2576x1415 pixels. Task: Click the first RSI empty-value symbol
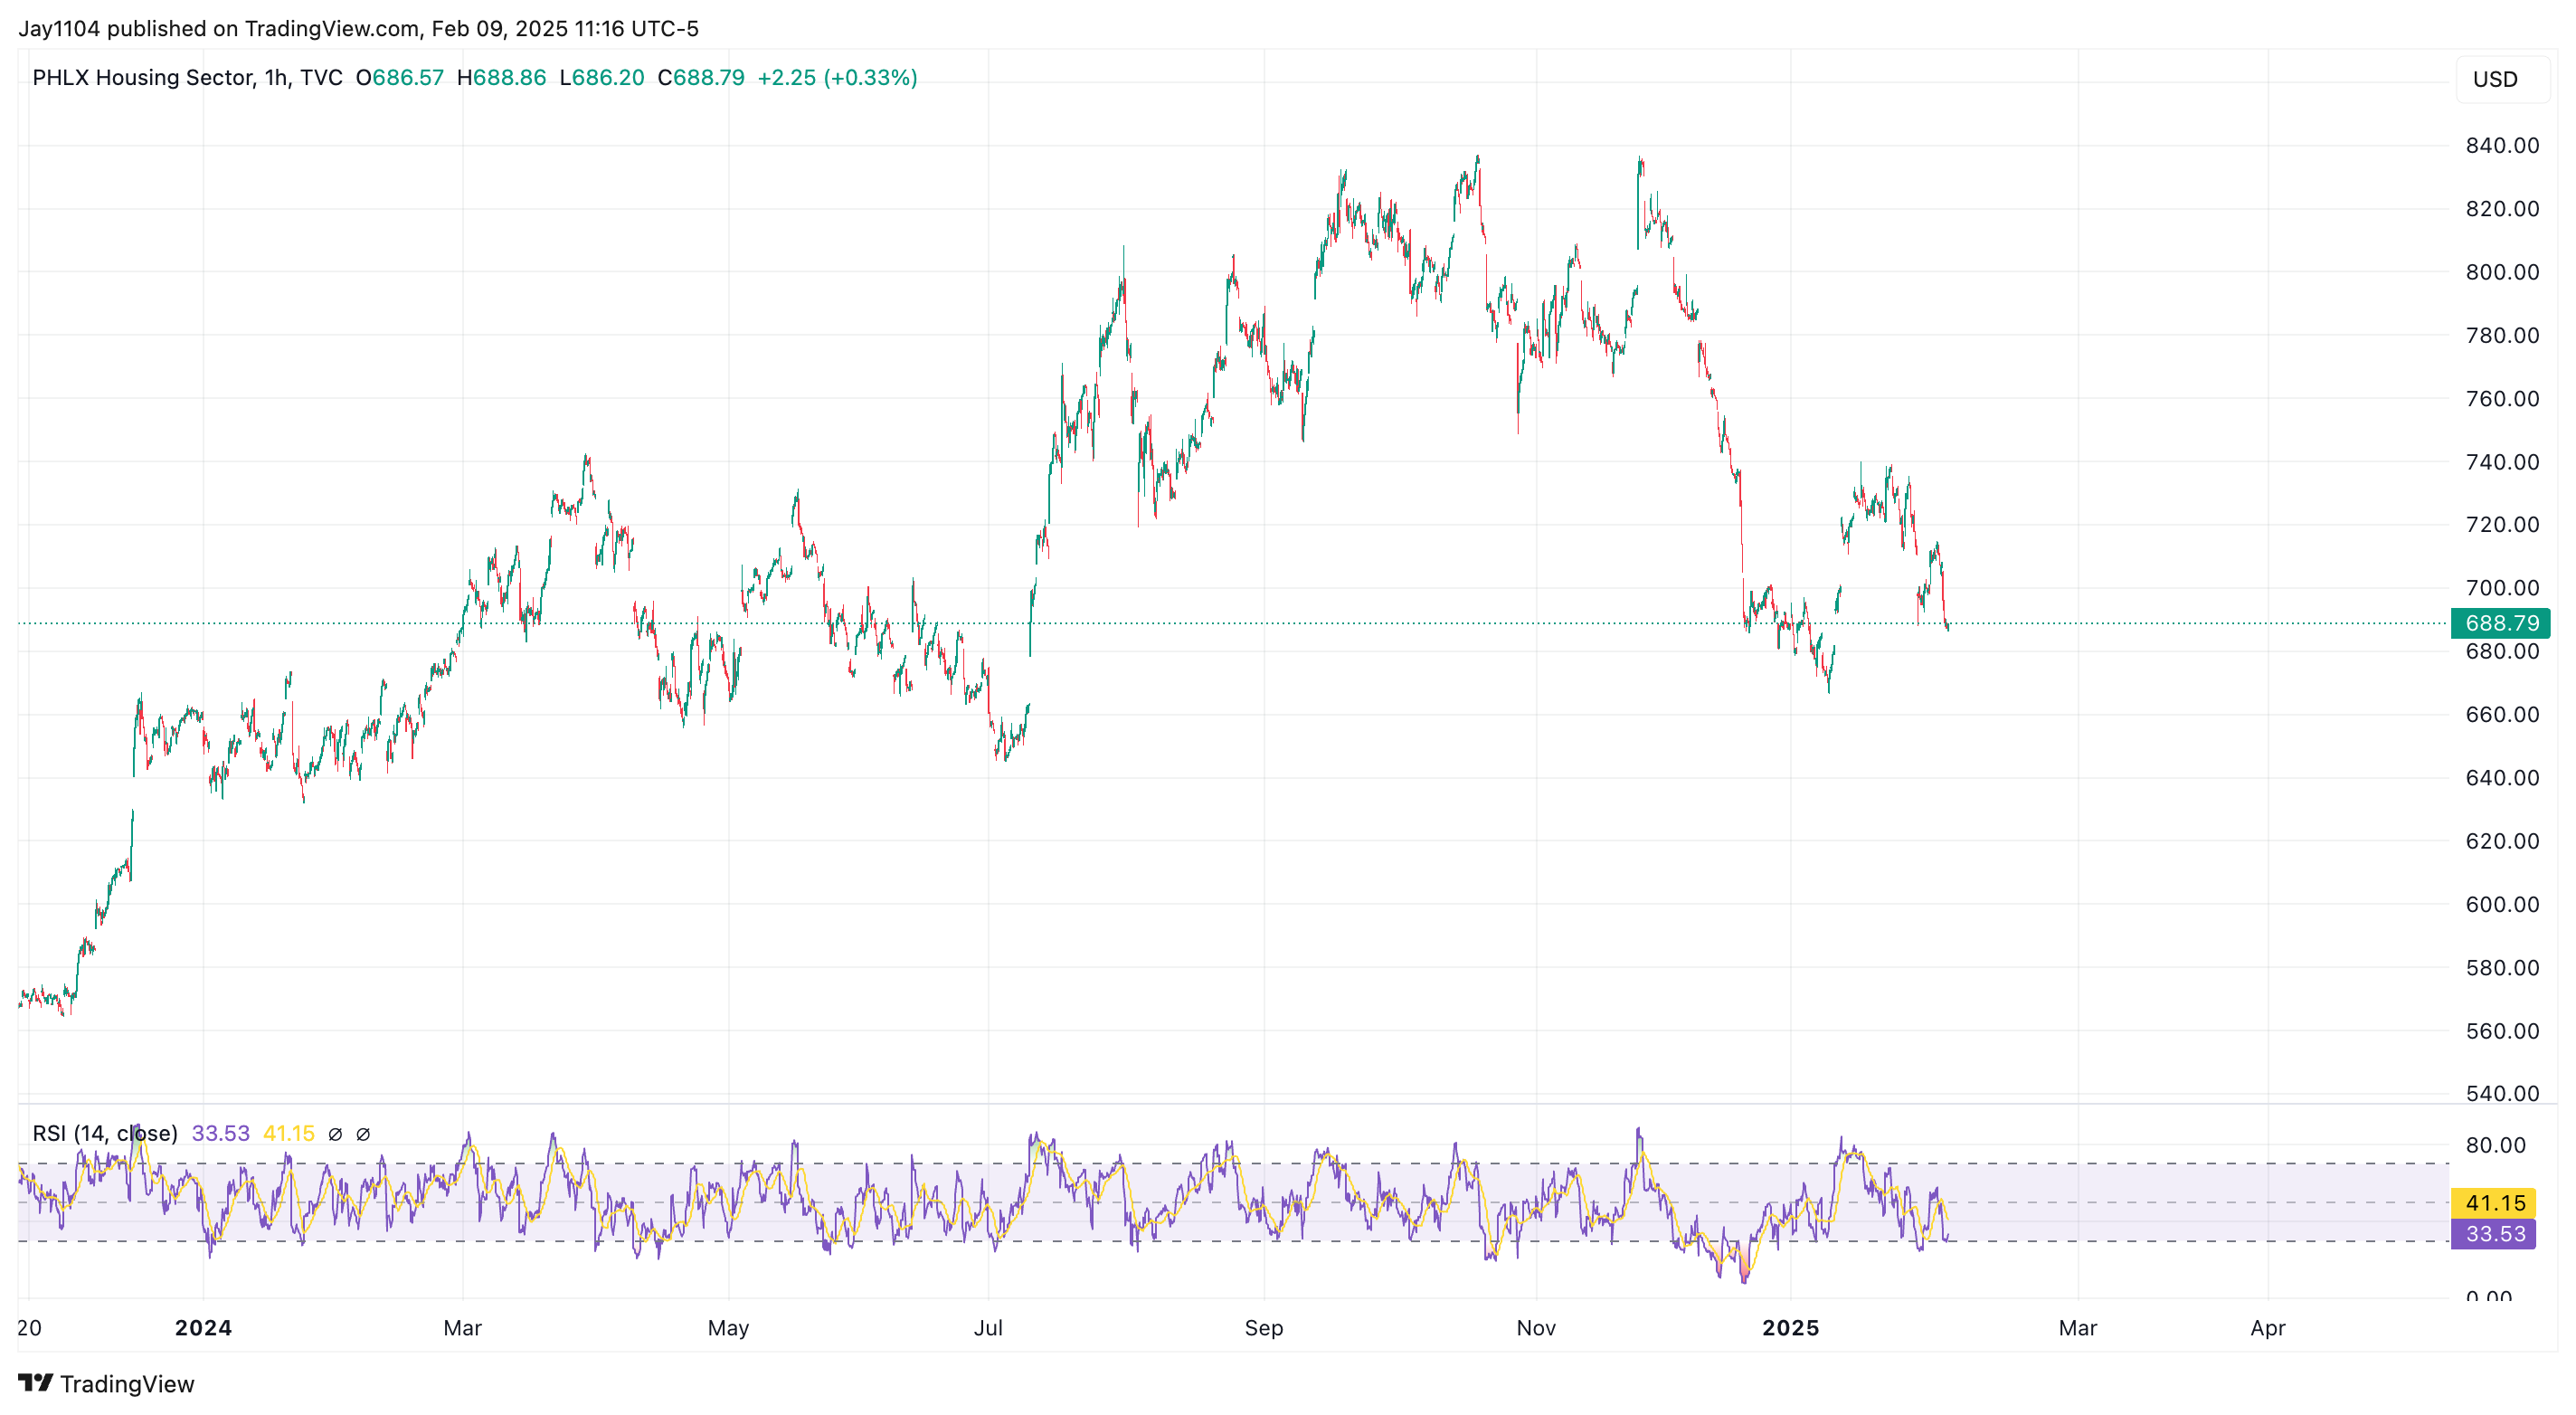point(336,1134)
